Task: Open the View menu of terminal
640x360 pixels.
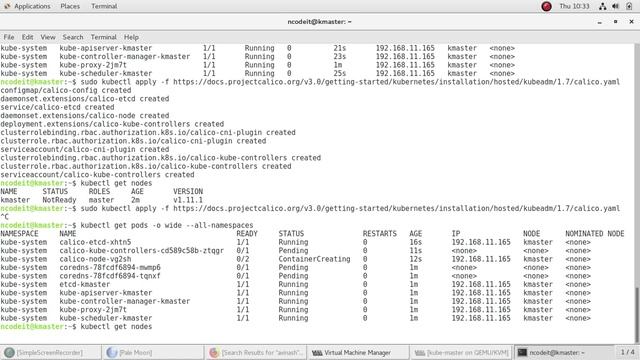Action: pyautogui.click(x=48, y=37)
